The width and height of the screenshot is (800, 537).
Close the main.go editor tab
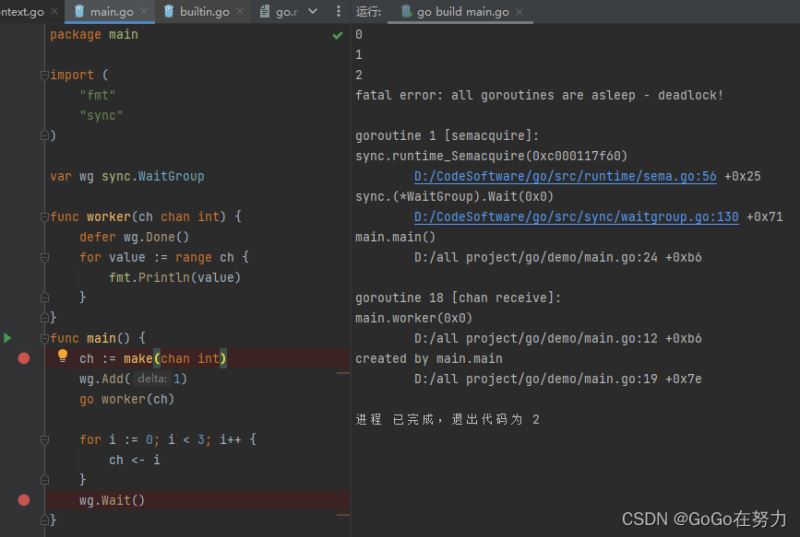[145, 12]
